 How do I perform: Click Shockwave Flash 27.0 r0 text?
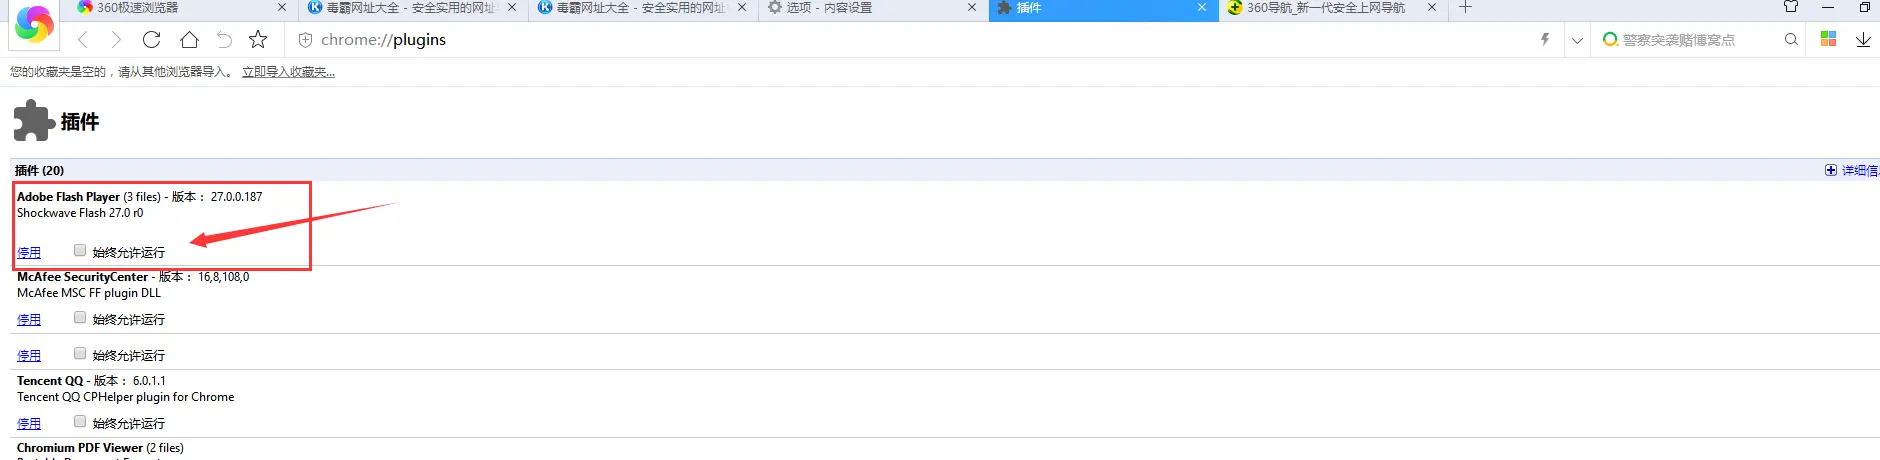(80, 213)
